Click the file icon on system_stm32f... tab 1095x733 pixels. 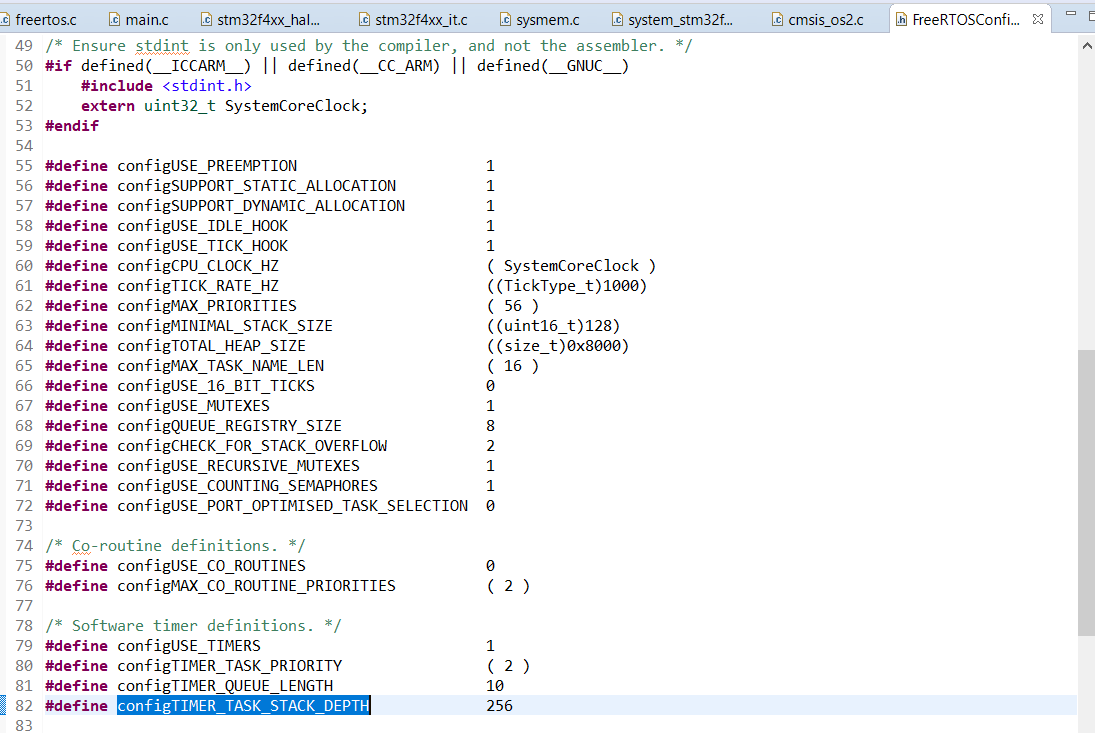coord(617,20)
